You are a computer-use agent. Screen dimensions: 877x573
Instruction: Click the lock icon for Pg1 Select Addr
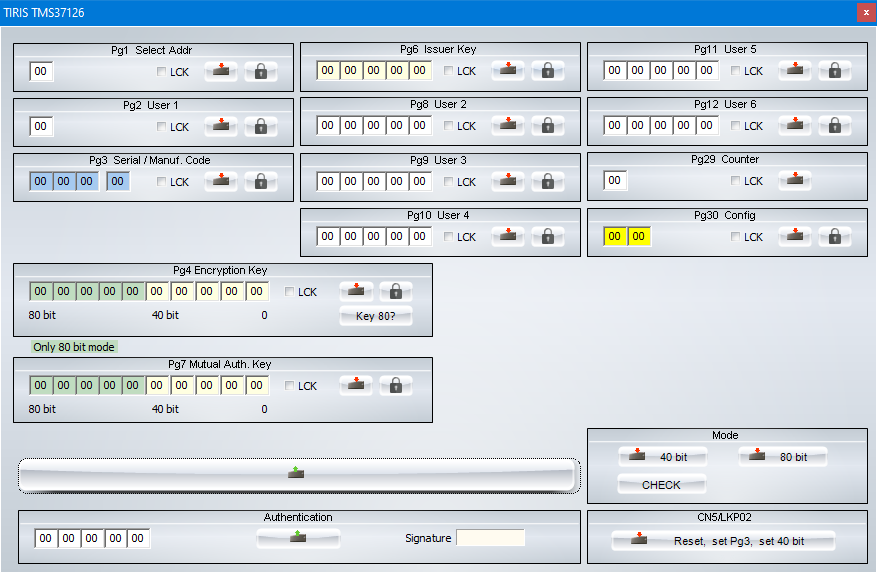[x=261, y=71]
